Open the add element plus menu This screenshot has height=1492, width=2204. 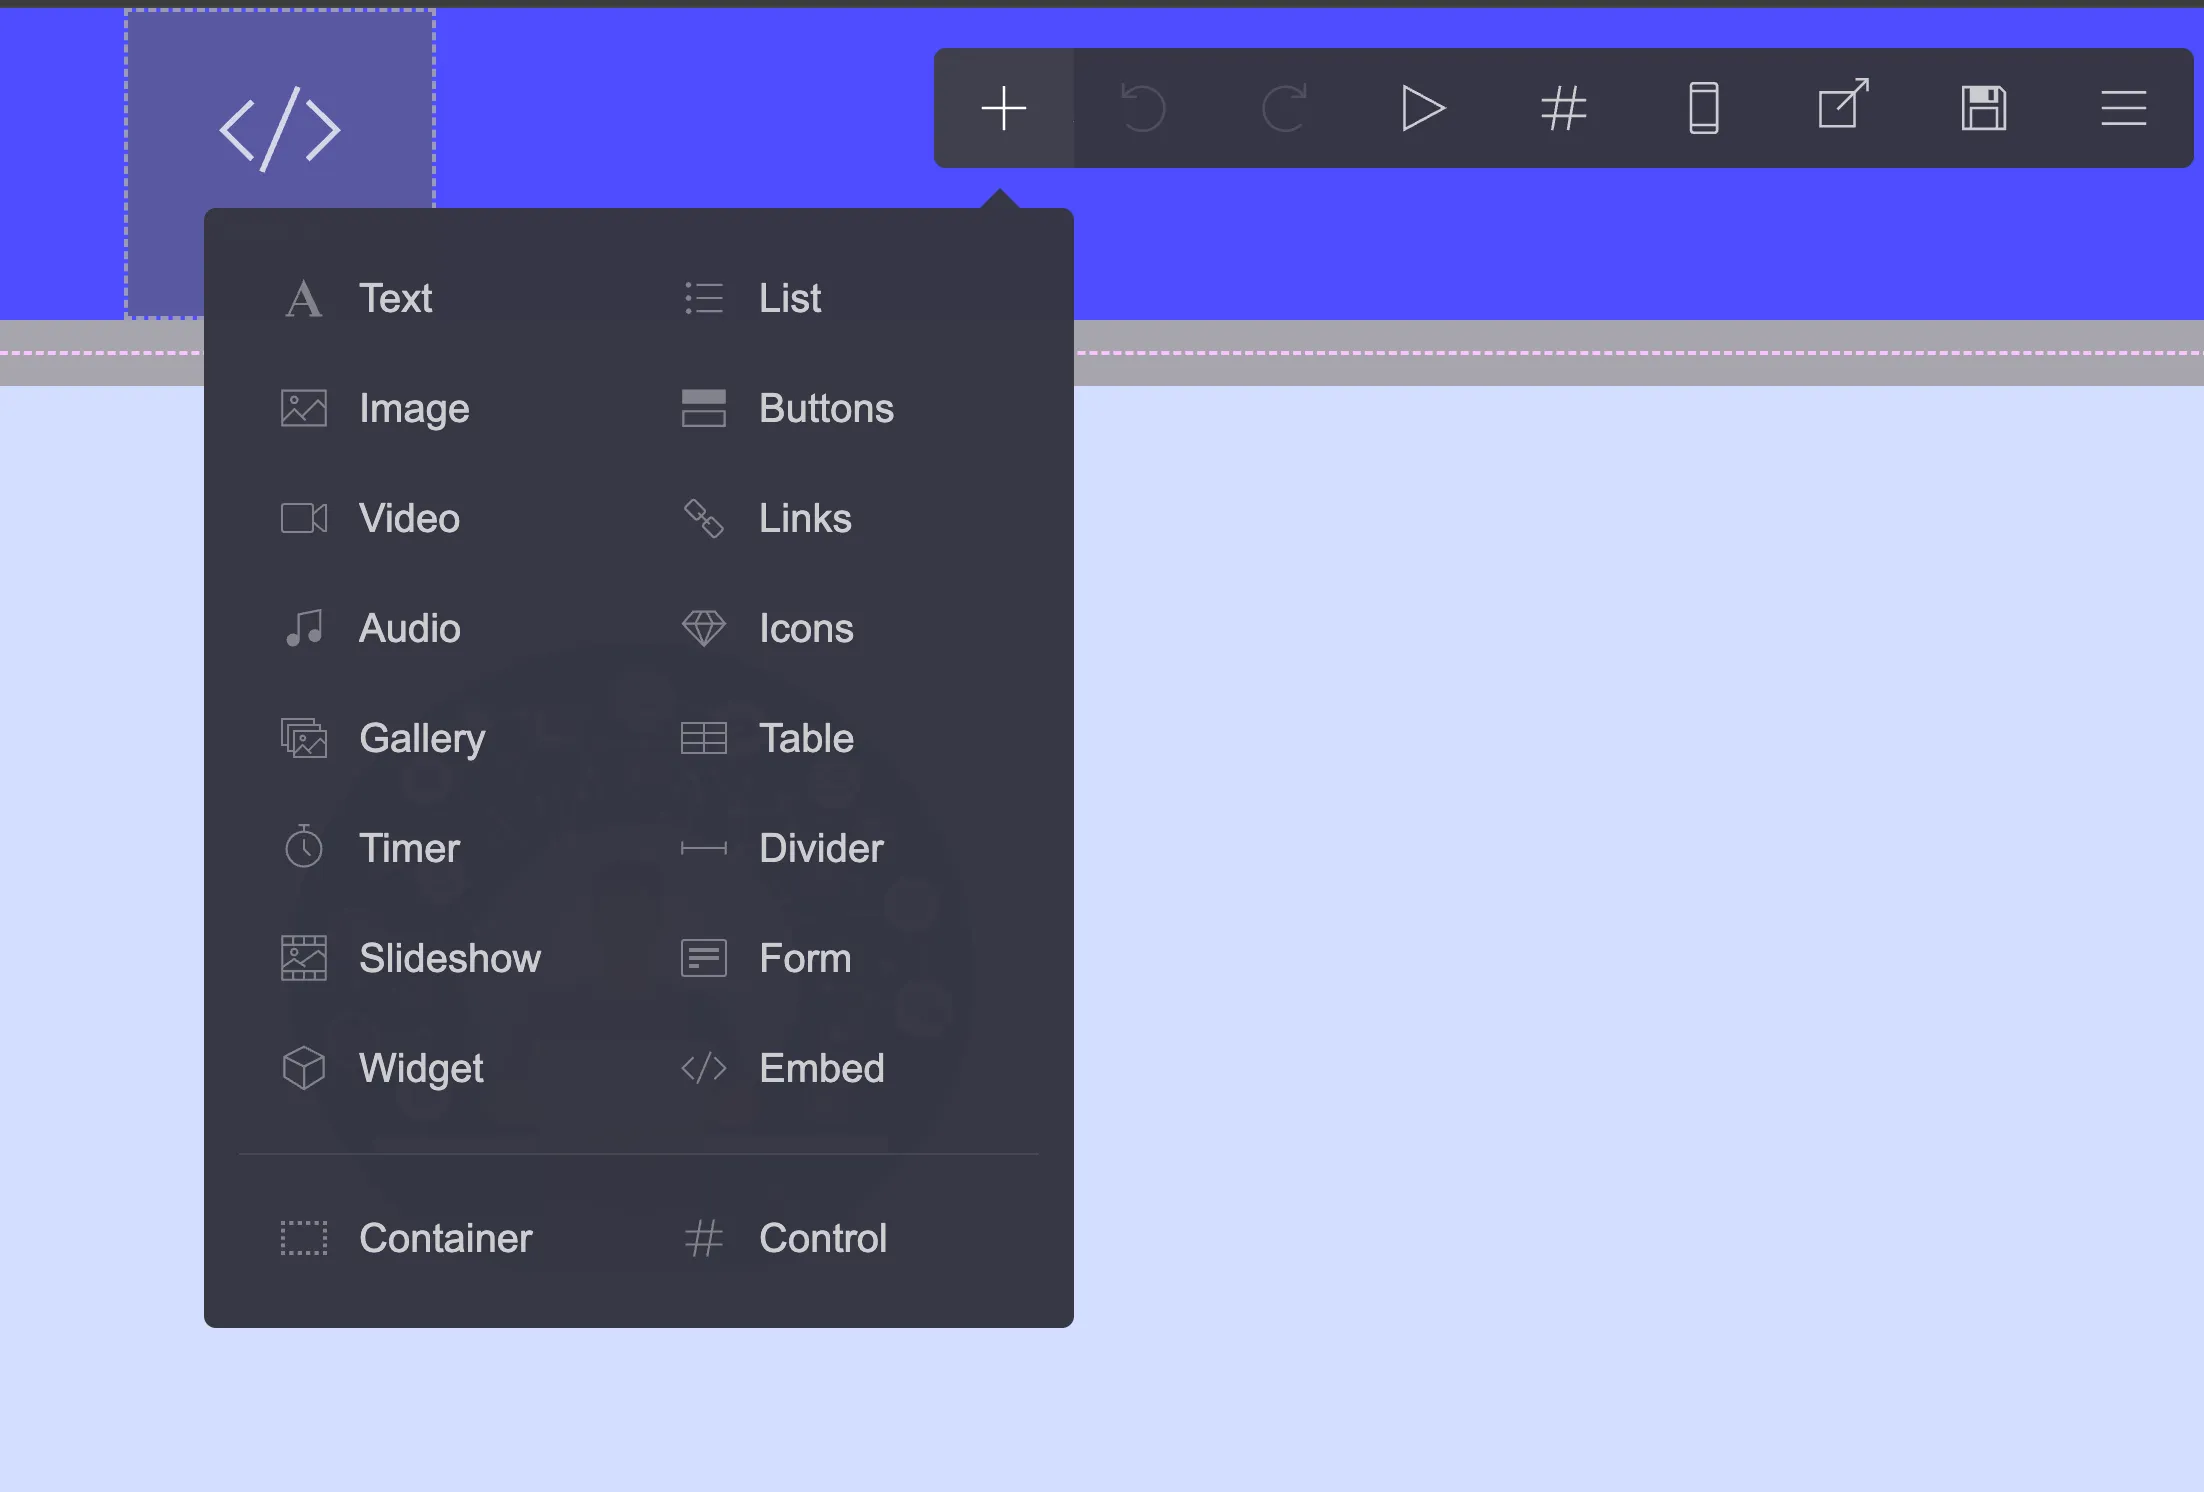pyautogui.click(x=1003, y=108)
